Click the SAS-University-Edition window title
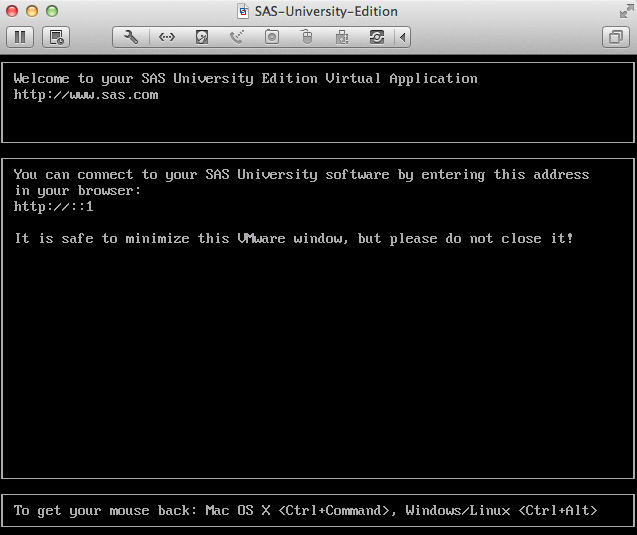Screen dimensions: 637x535 point(326,11)
